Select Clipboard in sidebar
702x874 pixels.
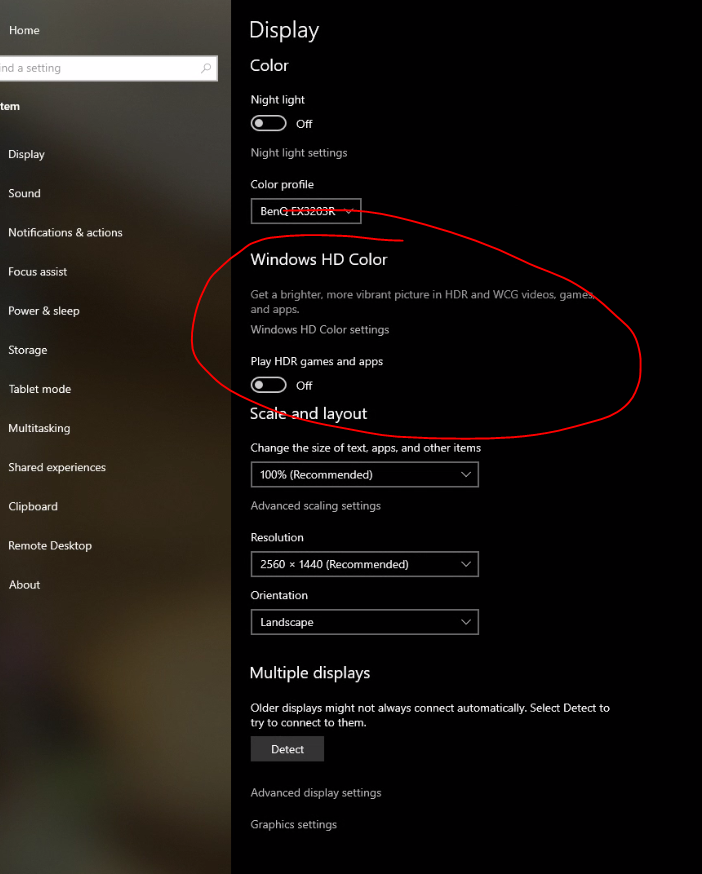click(33, 507)
